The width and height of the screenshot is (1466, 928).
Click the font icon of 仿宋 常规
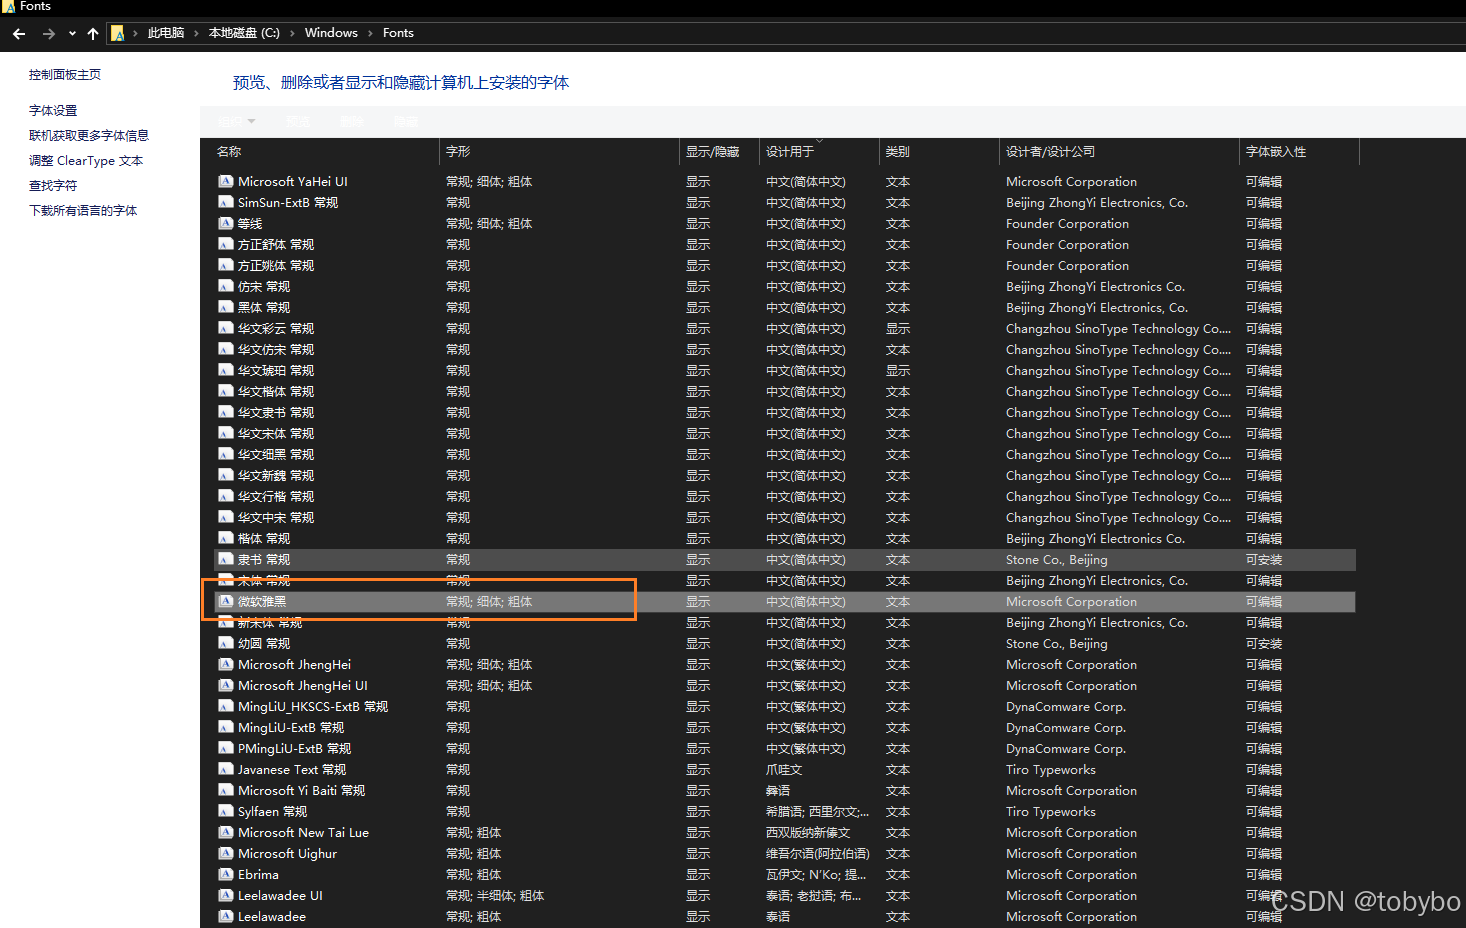pos(226,287)
